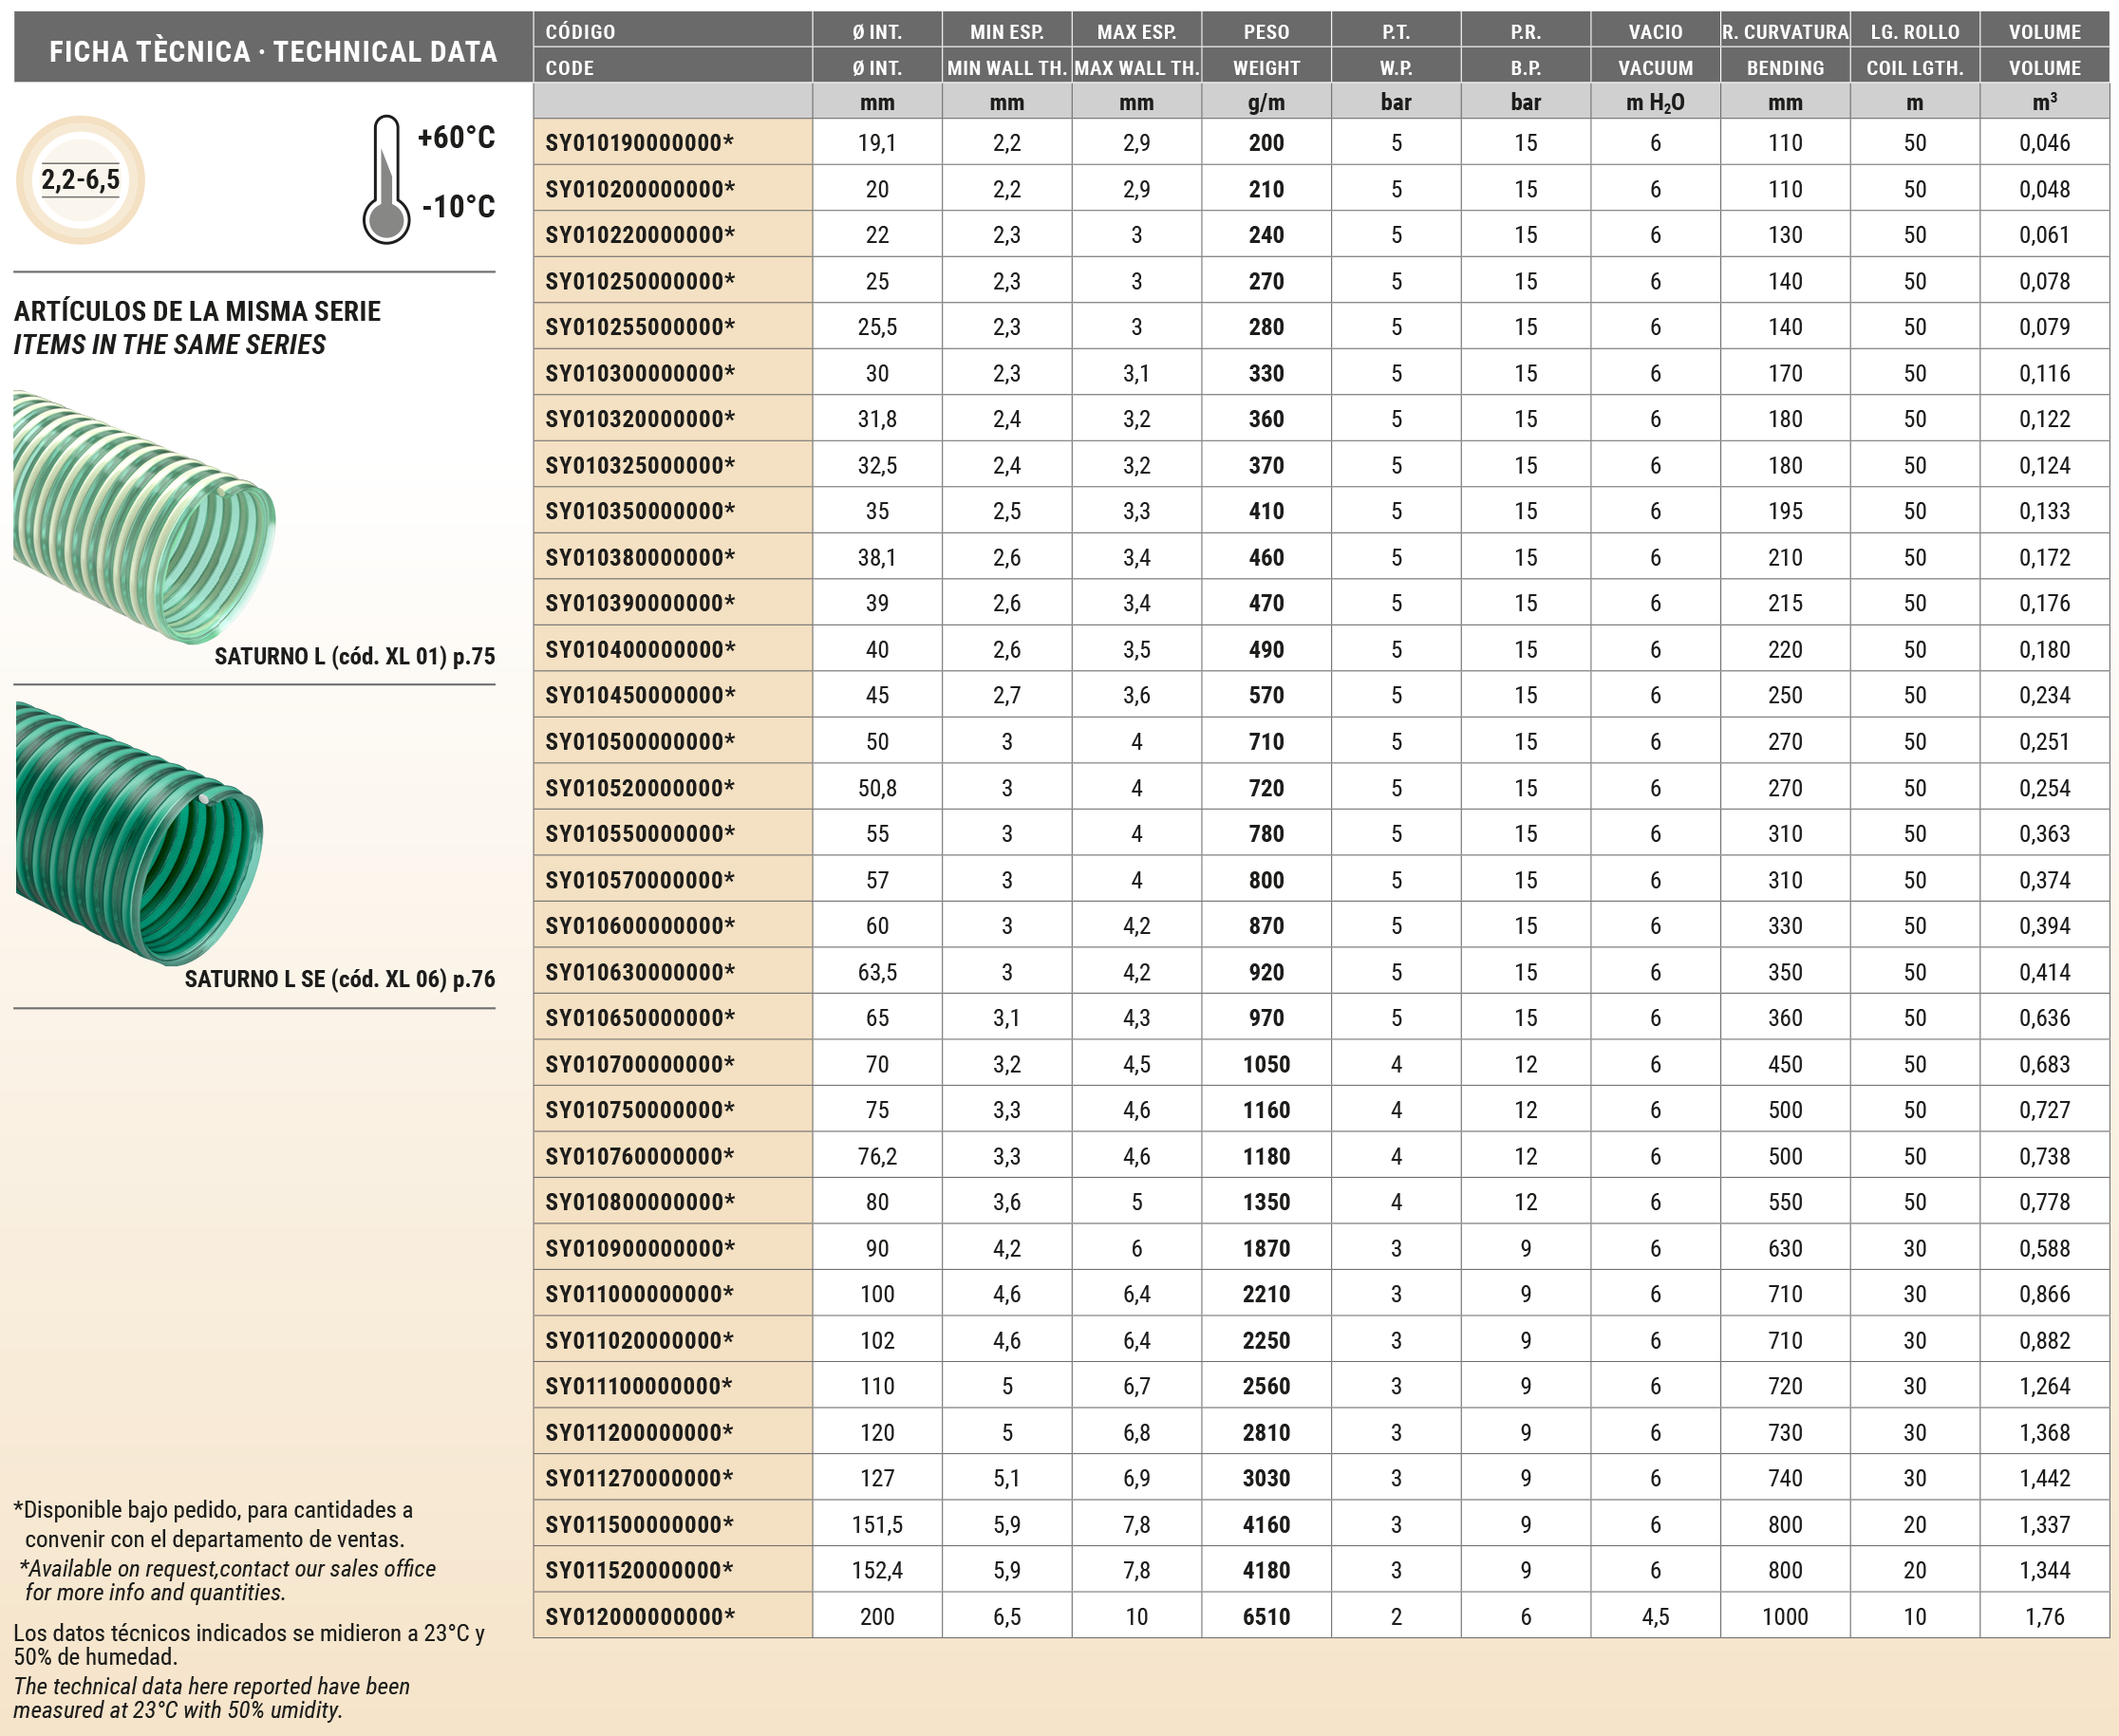Select code SY010190000000* in the table
This screenshot has width=2119, height=1736.
coord(640,143)
